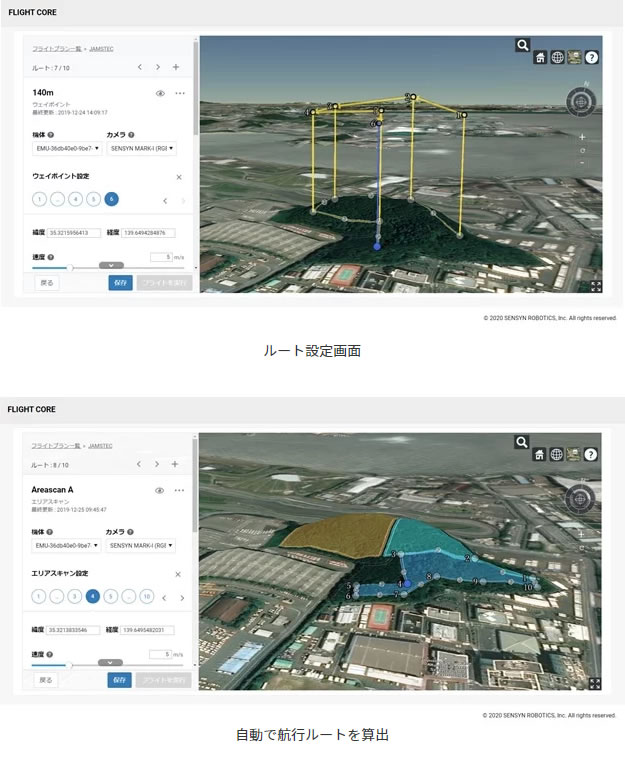The height and width of the screenshot is (759, 625).
Task: Open map help on 140m route map
Action: click(592, 58)
